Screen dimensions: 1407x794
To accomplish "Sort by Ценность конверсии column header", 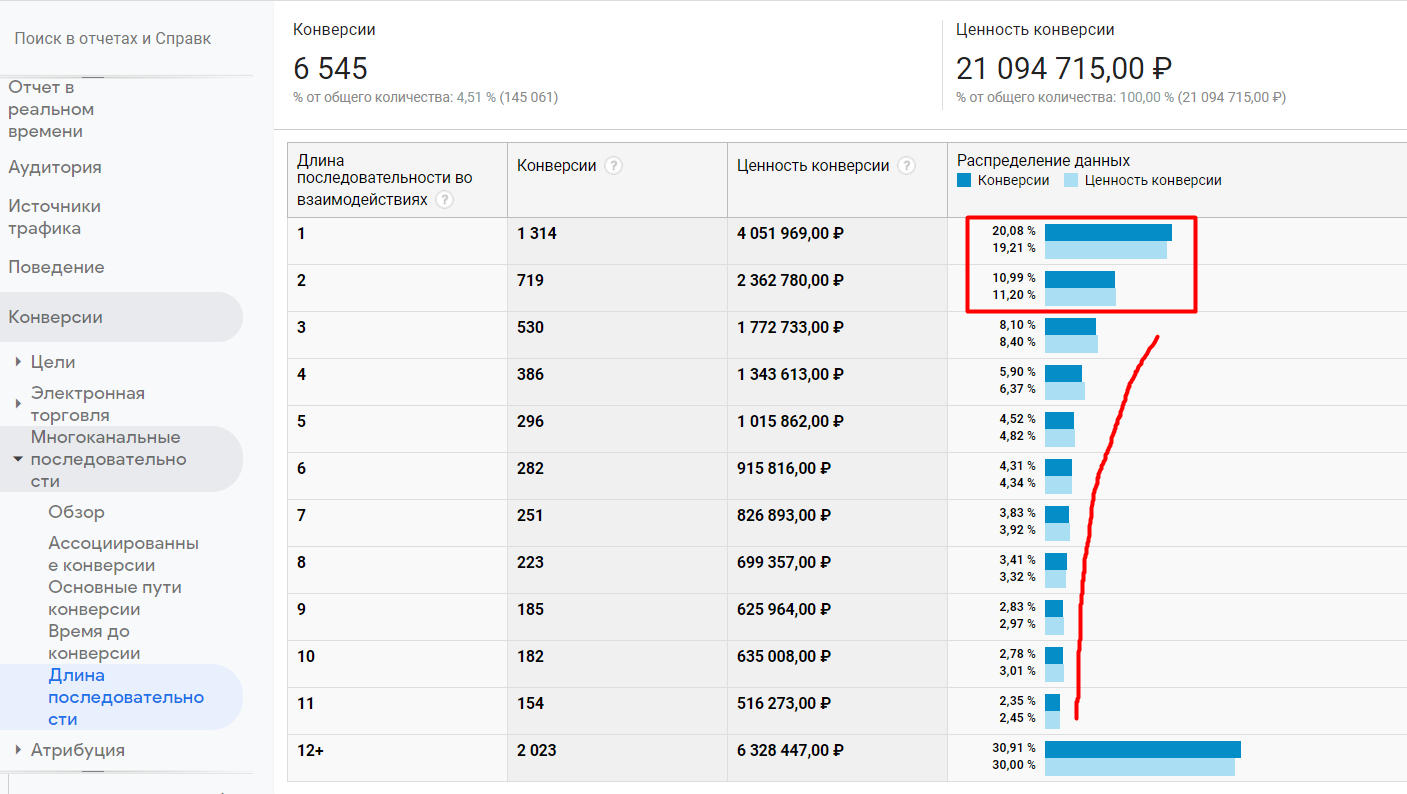I will pyautogui.click(x=813, y=166).
